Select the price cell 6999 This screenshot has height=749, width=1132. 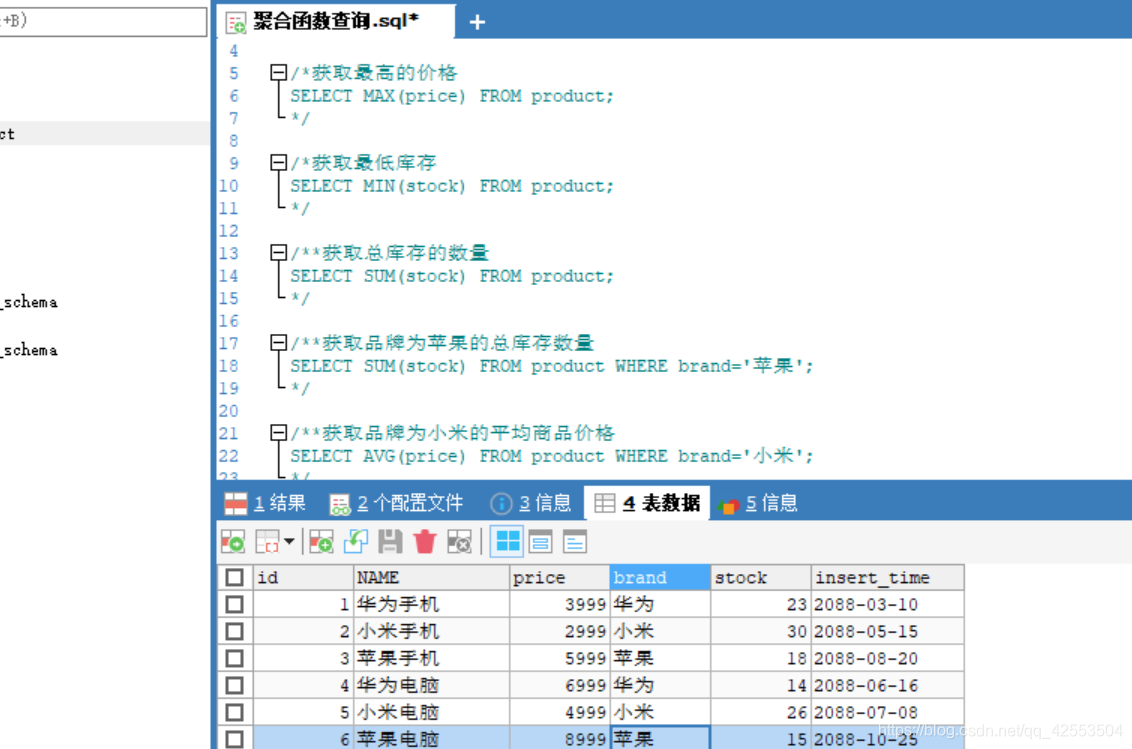560,685
